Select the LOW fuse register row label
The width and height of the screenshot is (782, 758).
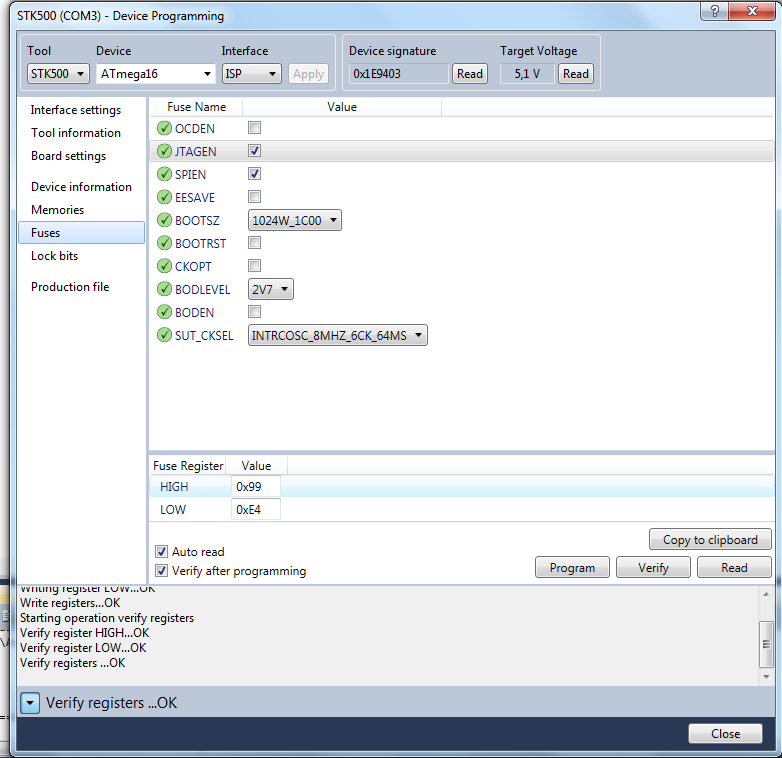pyautogui.click(x=173, y=510)
